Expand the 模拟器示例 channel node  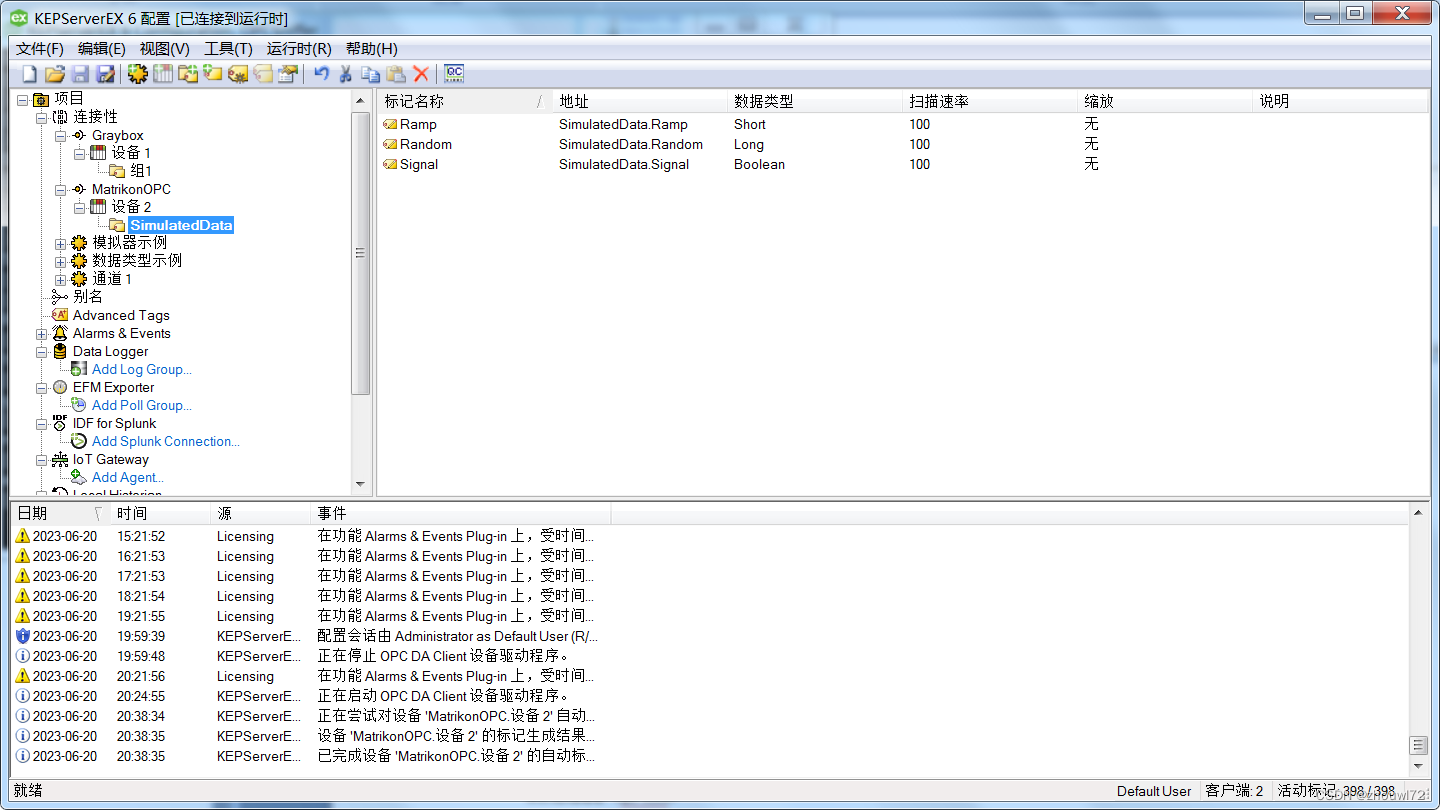point(60,241)
